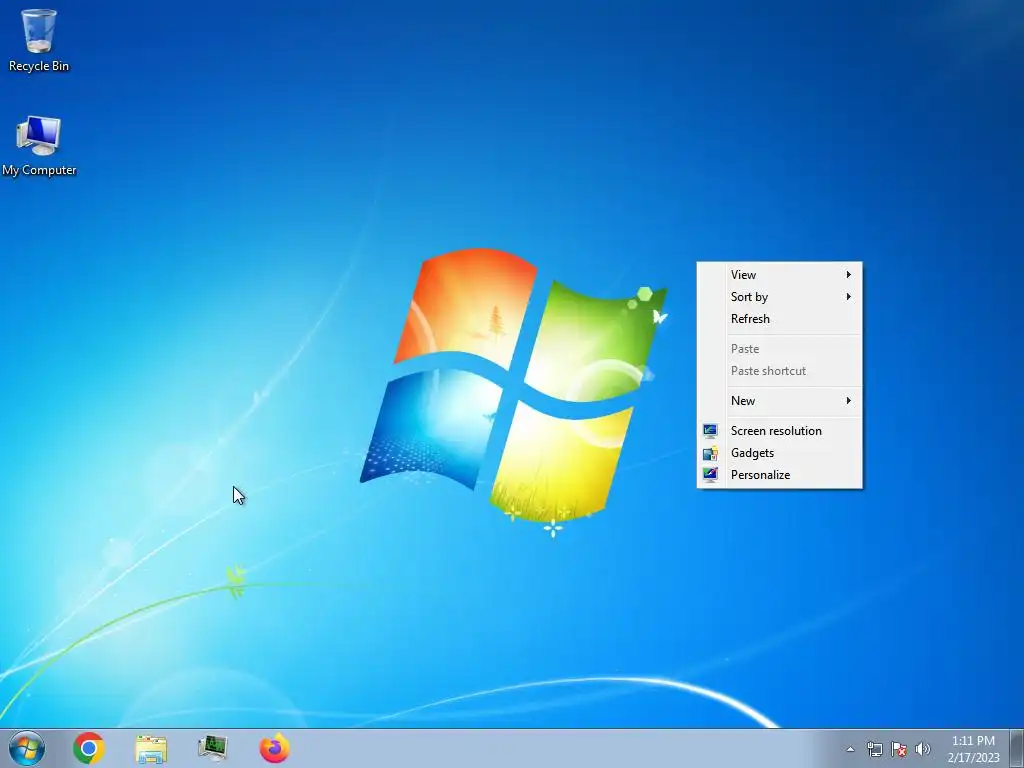Expand the New submenu
Image resolution: width=1024 pixels, height=768 pixels.
[x=780, y=401]
